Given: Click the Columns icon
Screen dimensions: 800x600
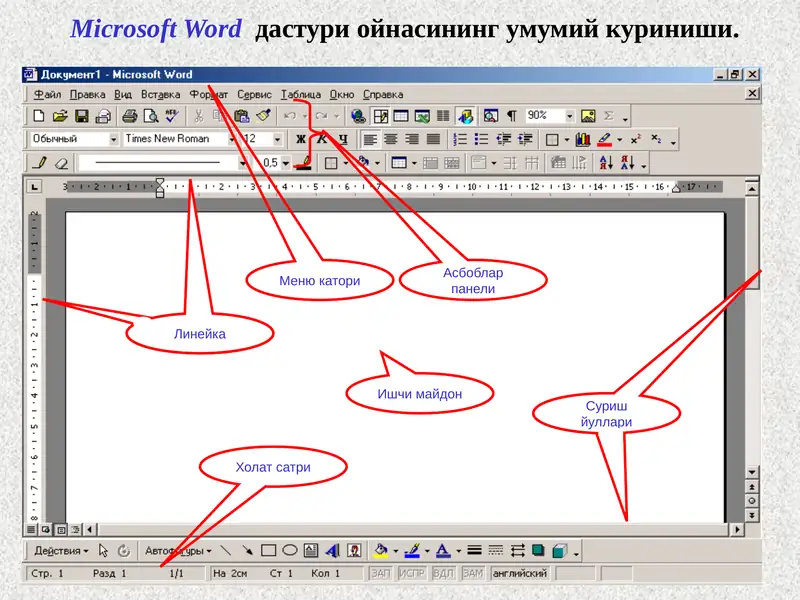Looking at the screenshot, I should 443,116.
